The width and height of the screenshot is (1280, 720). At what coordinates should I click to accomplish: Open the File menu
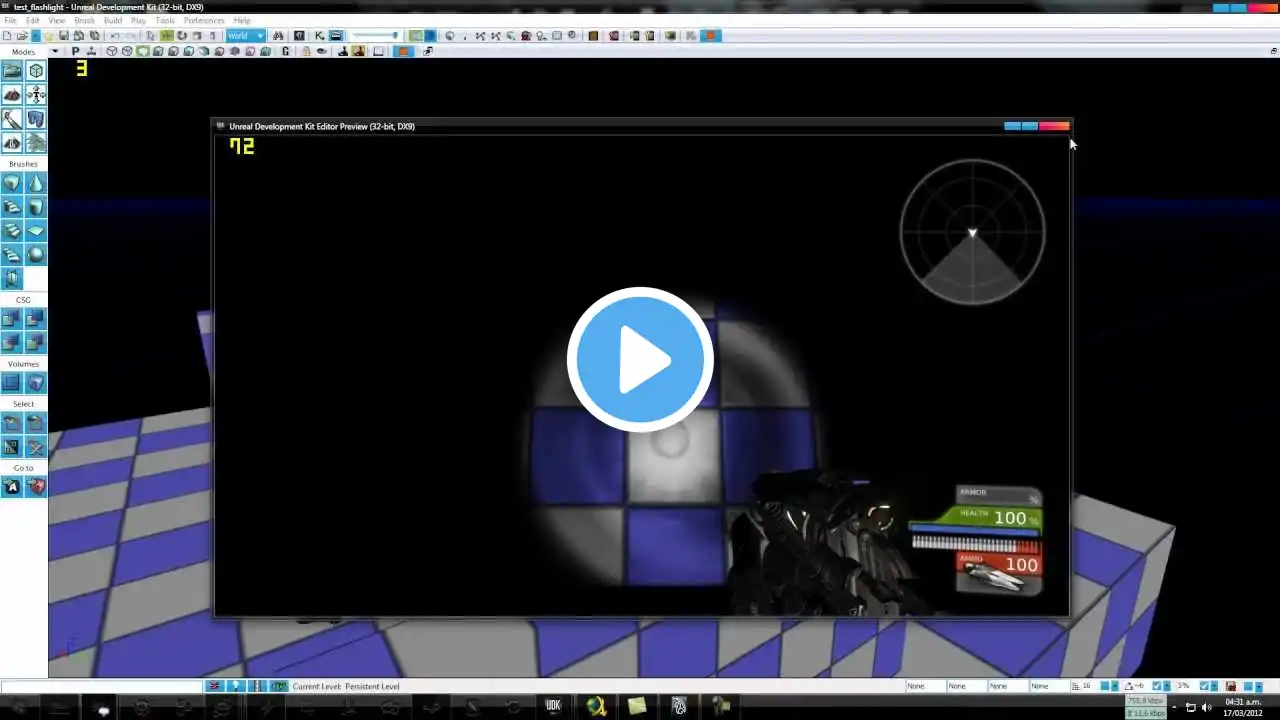pyautogui.click(x=10, y=20)
